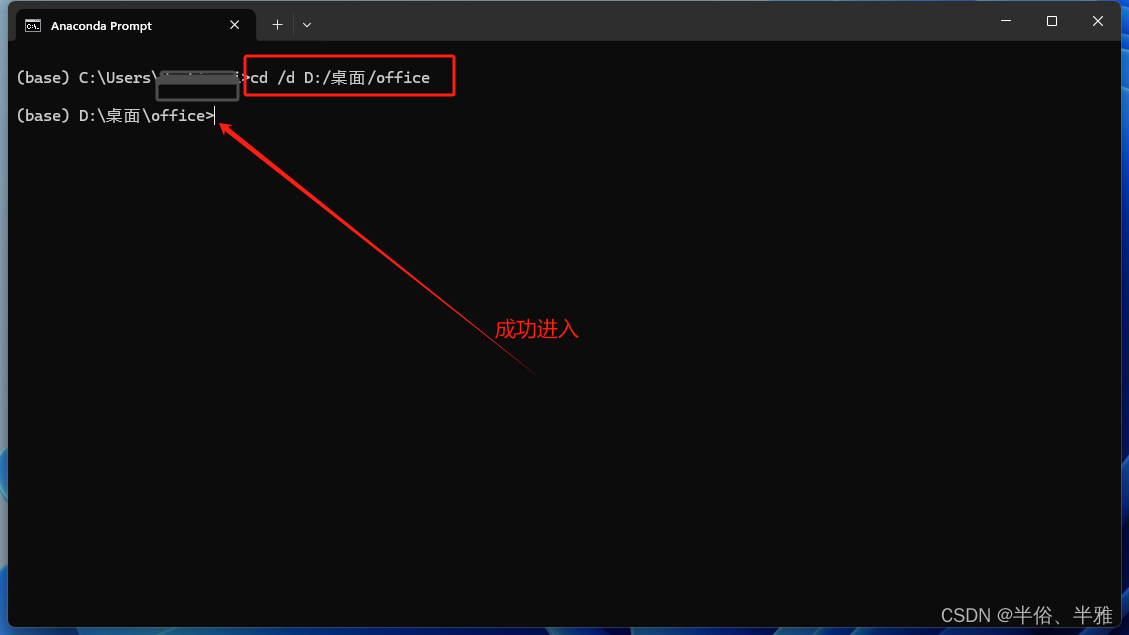Close the whole terminal window
This screenshot has height=635, width=1129.
tap(1097, 21)
